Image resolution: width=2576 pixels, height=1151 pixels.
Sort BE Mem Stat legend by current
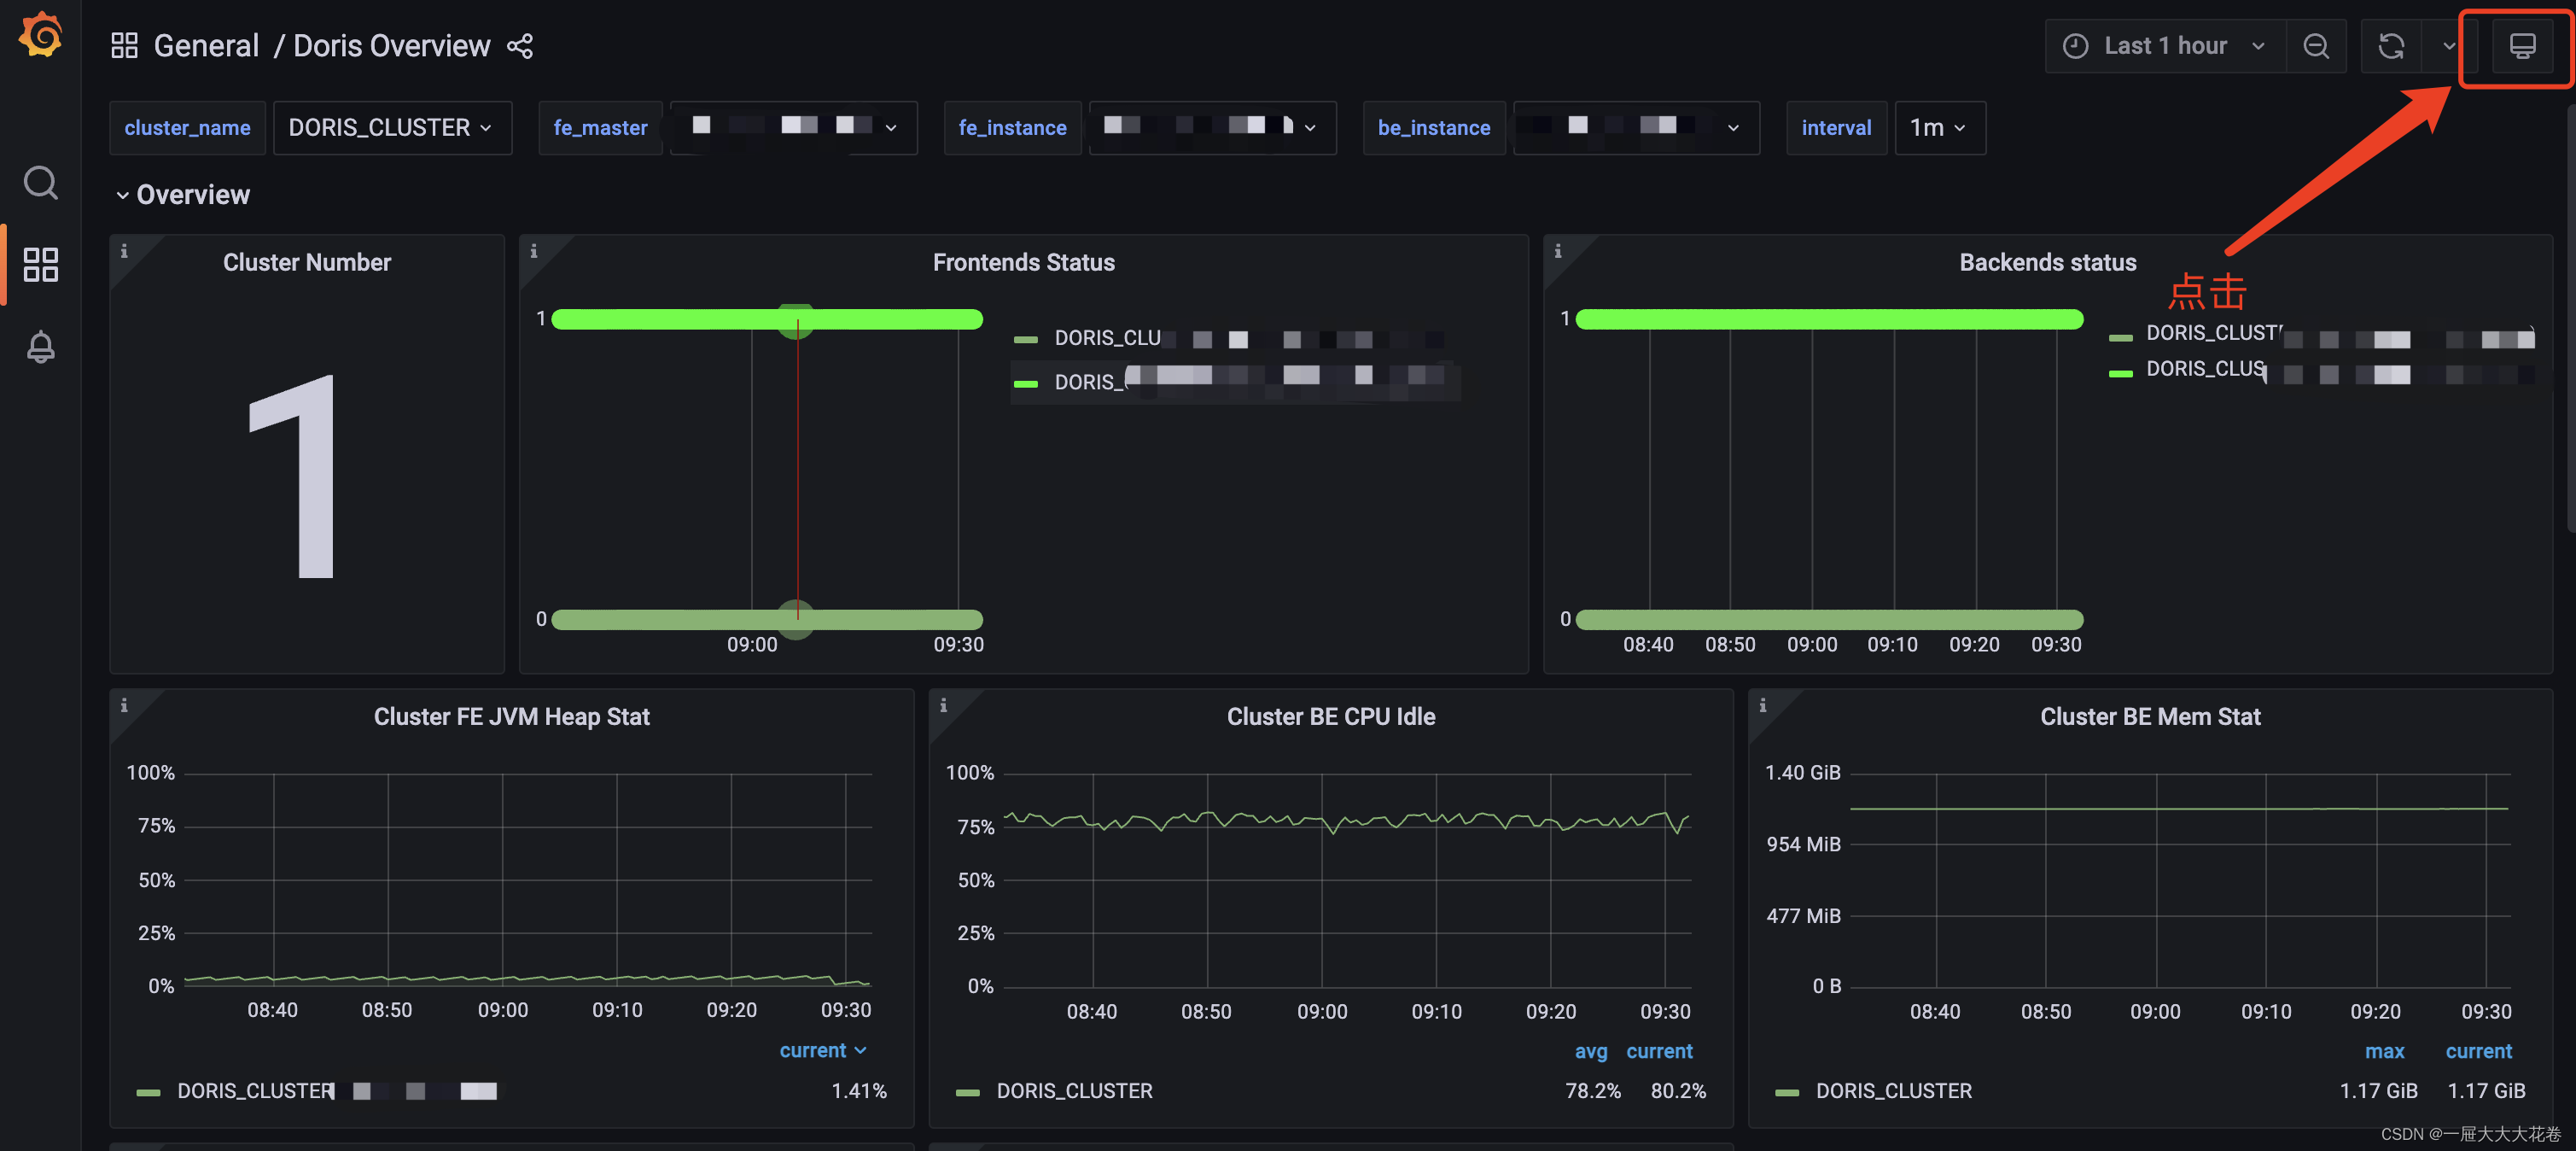point(2478,1051)
